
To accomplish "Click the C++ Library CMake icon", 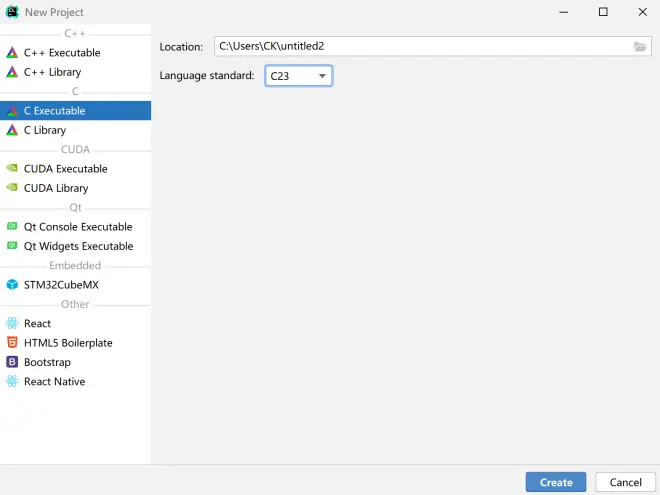I will point(12,72).
